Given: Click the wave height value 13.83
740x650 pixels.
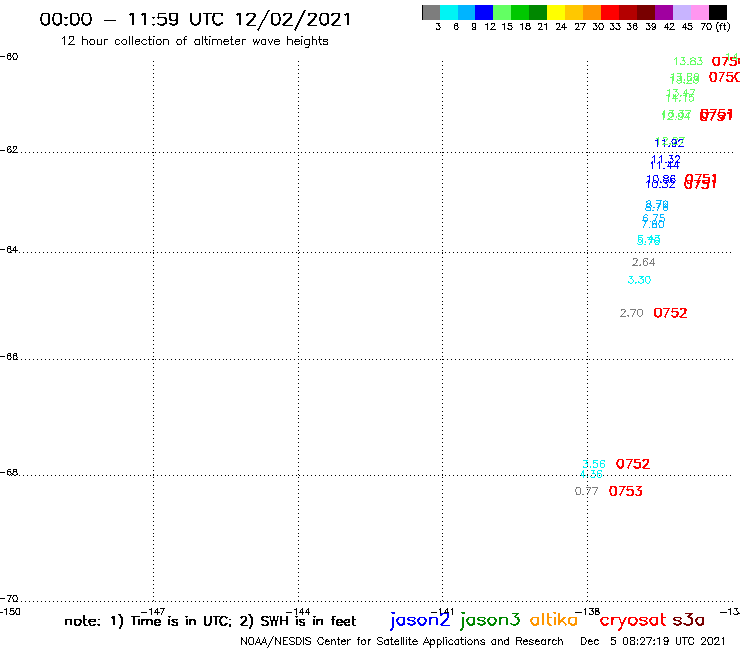Looking at the screenshot, I should (688, 61).
